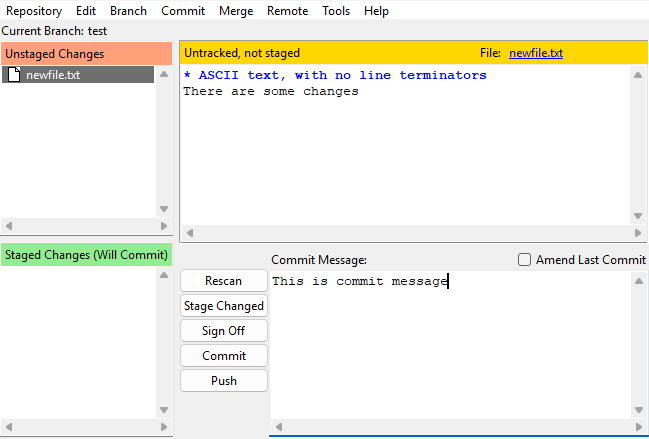Click right arrow of commit message horizontal scrollbar
This screenshot has width=649, height=439.
639,427
